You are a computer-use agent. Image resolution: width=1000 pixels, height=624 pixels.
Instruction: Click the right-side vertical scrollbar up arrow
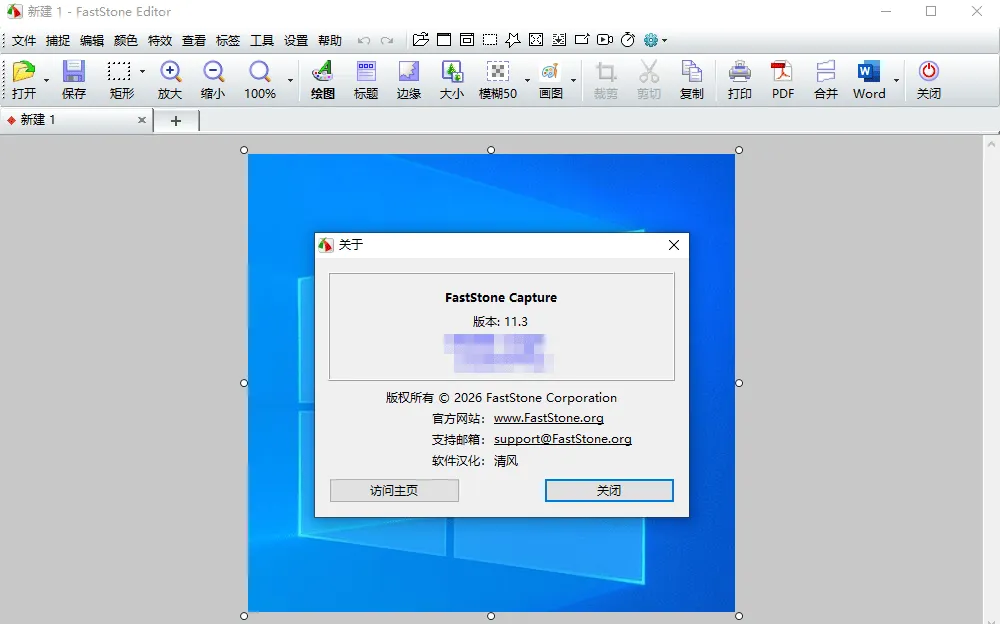(991, 144)
